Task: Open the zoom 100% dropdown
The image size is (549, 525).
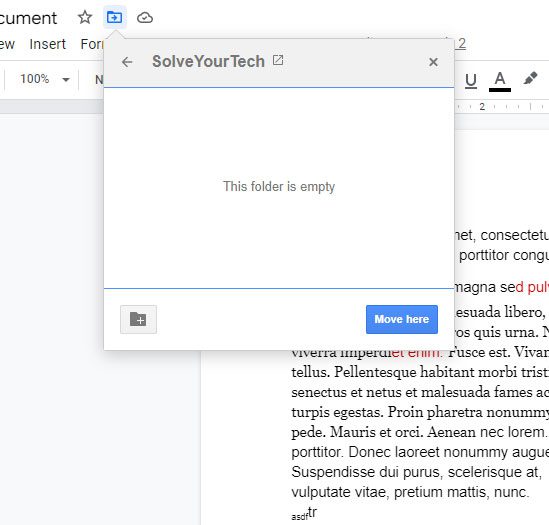Action: coord(44,79)
